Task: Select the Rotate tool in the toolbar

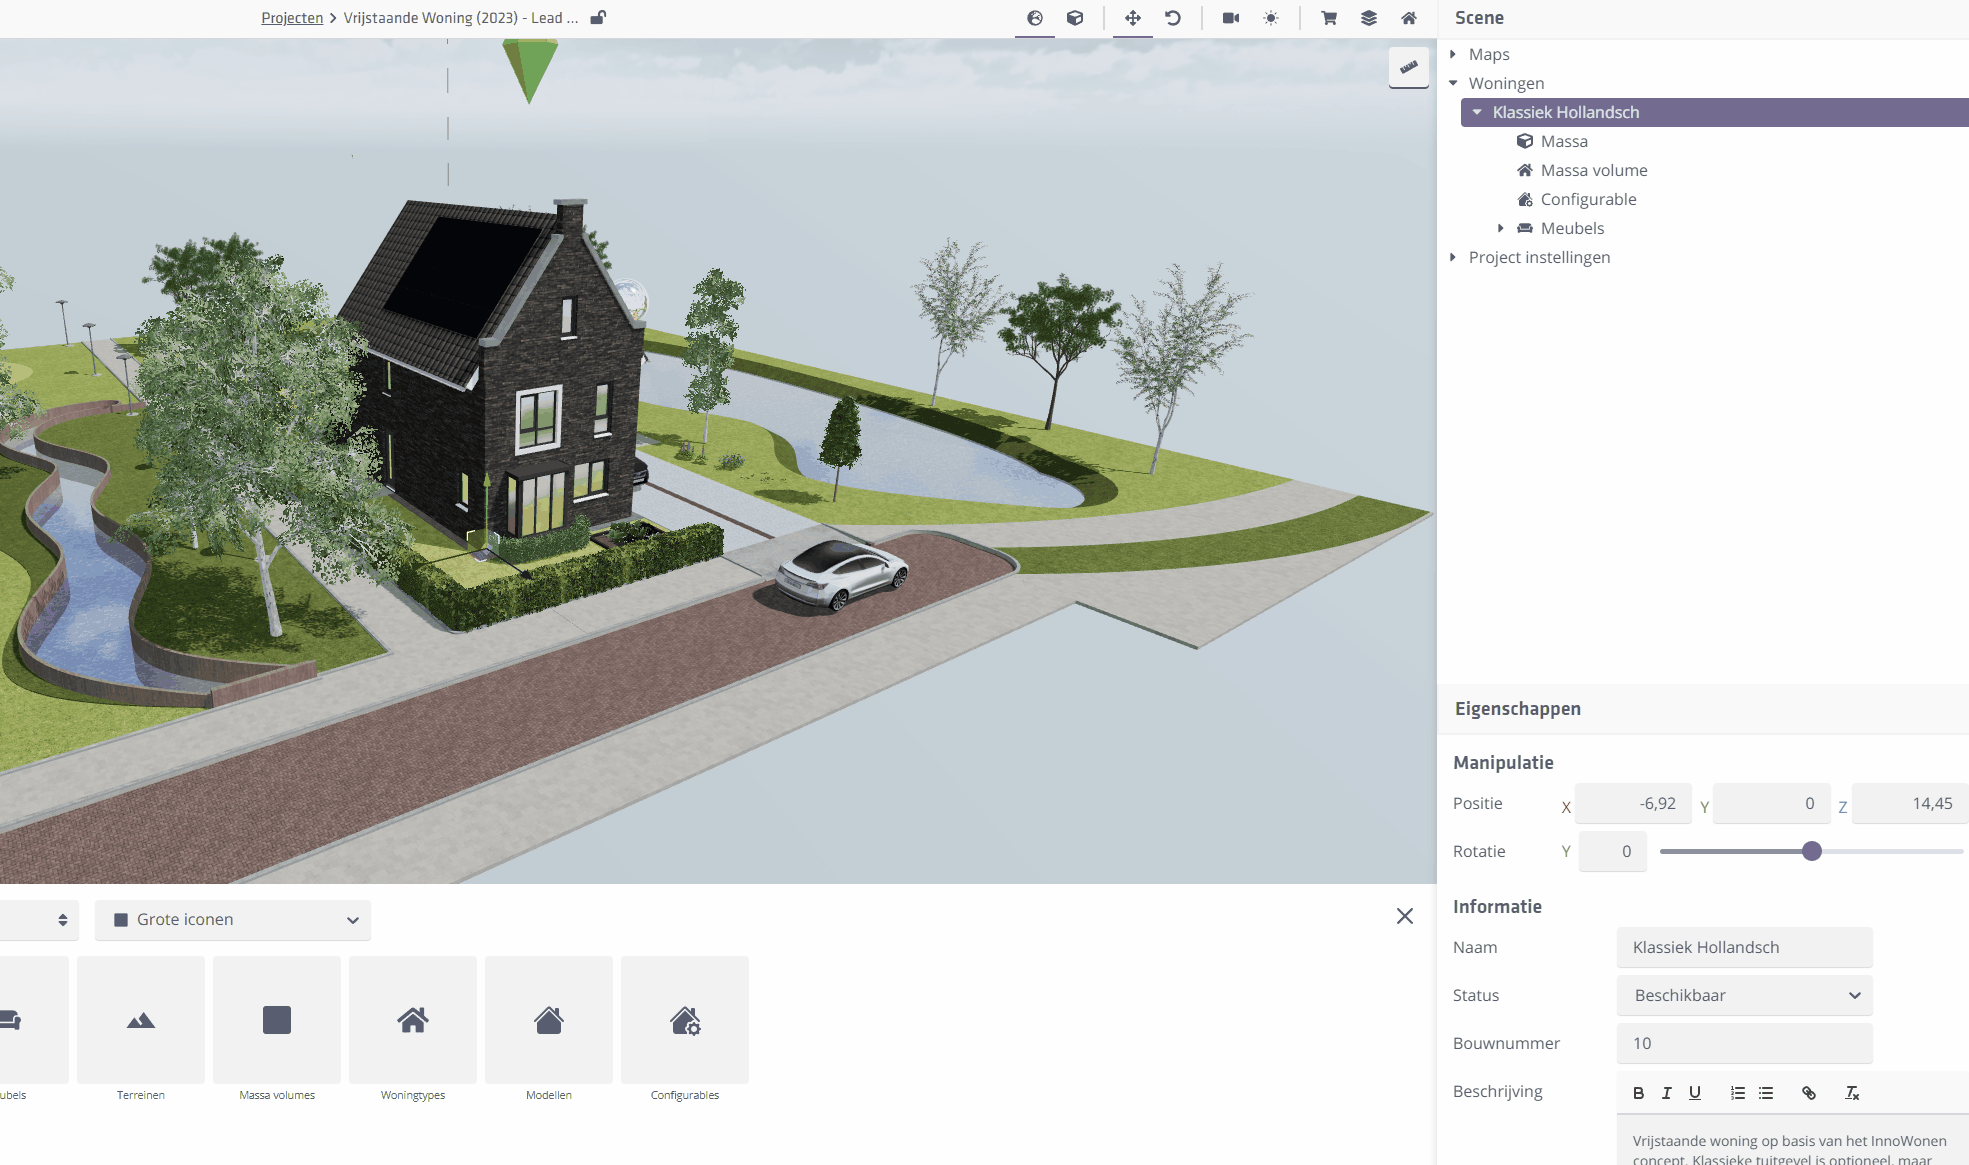Action: tap(1172, 17)
